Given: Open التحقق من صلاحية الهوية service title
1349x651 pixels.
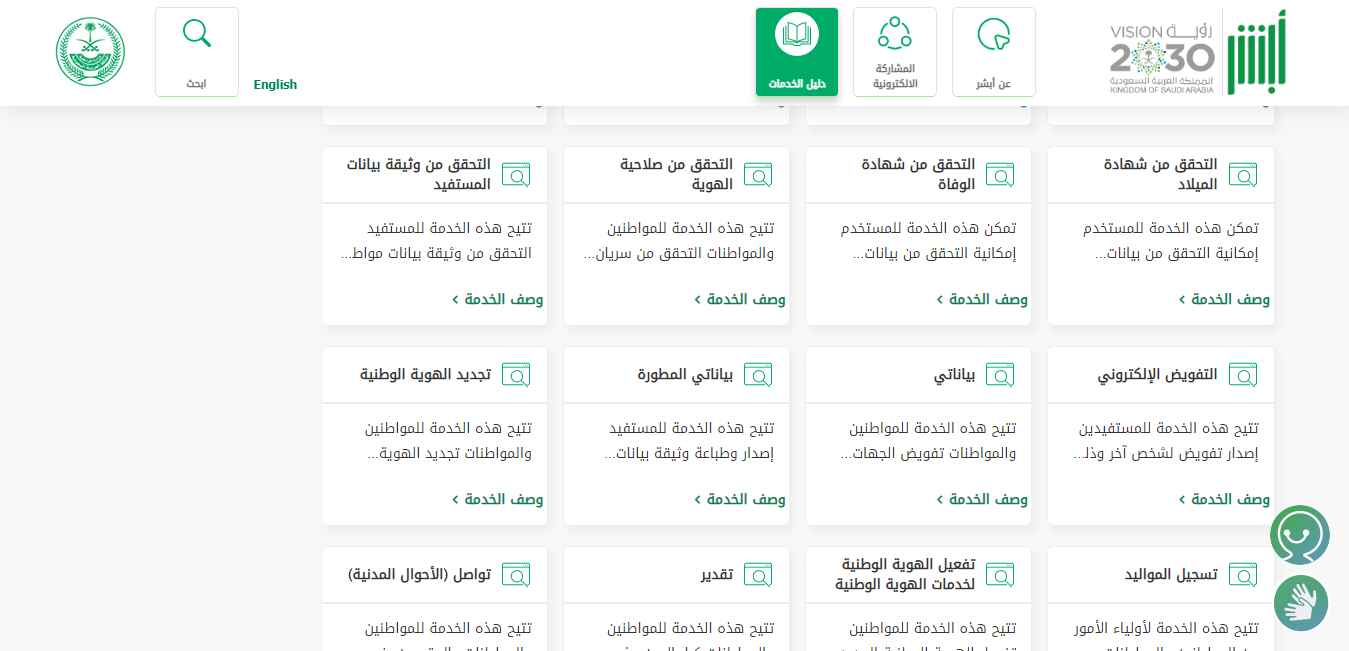Looking at the screenshot, I should (x=676, y=174).
